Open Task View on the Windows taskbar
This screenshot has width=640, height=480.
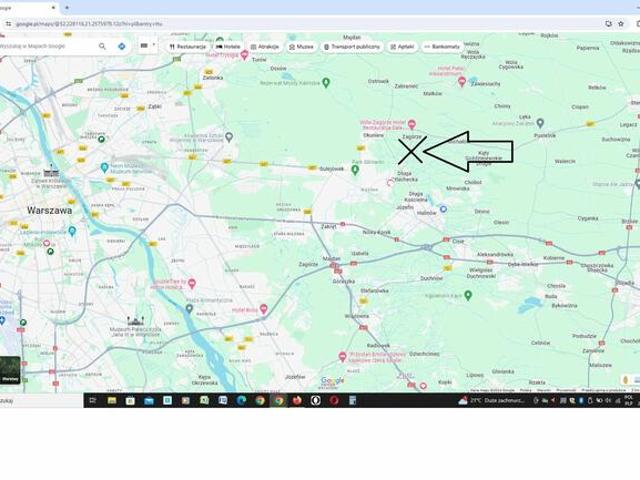tap(93, 401)
